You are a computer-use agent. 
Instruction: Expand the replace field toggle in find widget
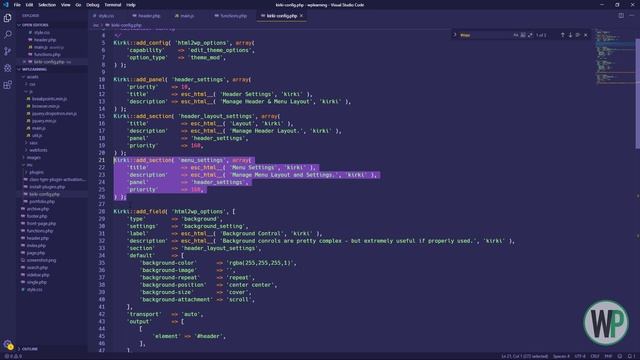454,35
